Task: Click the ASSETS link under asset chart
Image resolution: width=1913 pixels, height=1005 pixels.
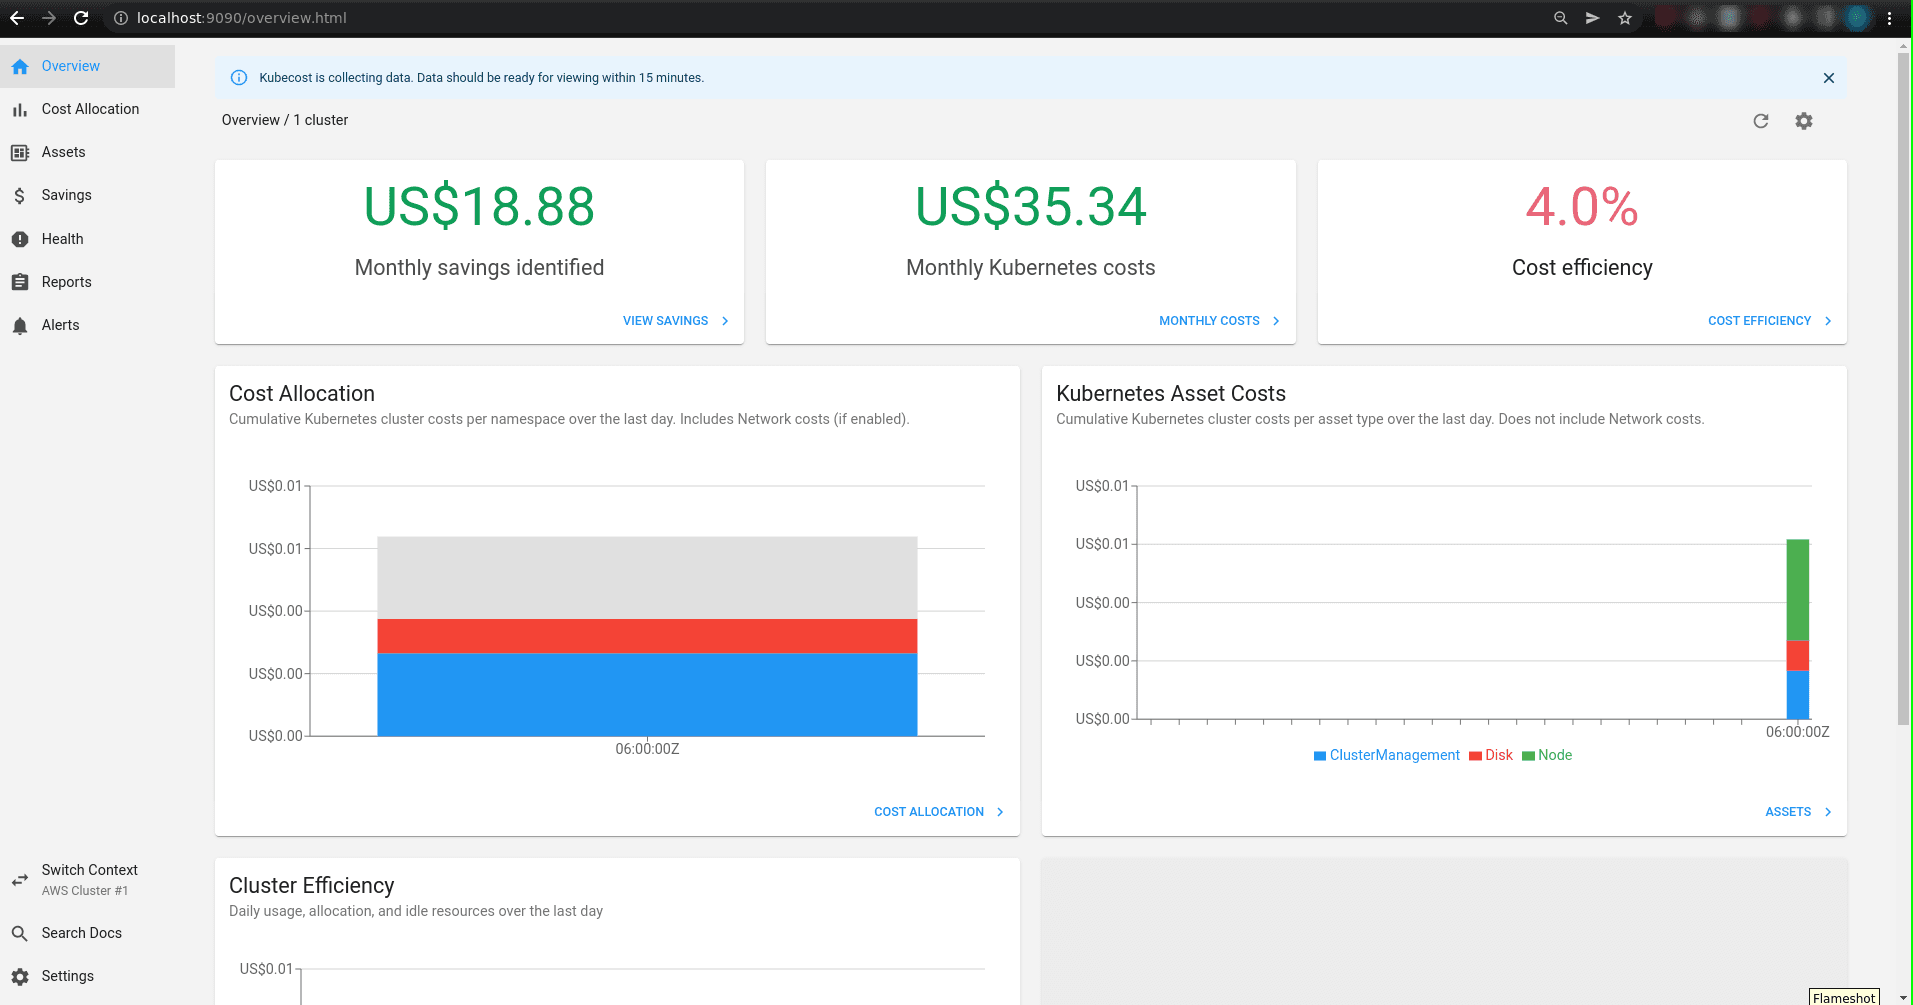Action: [x=1797, y=812]
